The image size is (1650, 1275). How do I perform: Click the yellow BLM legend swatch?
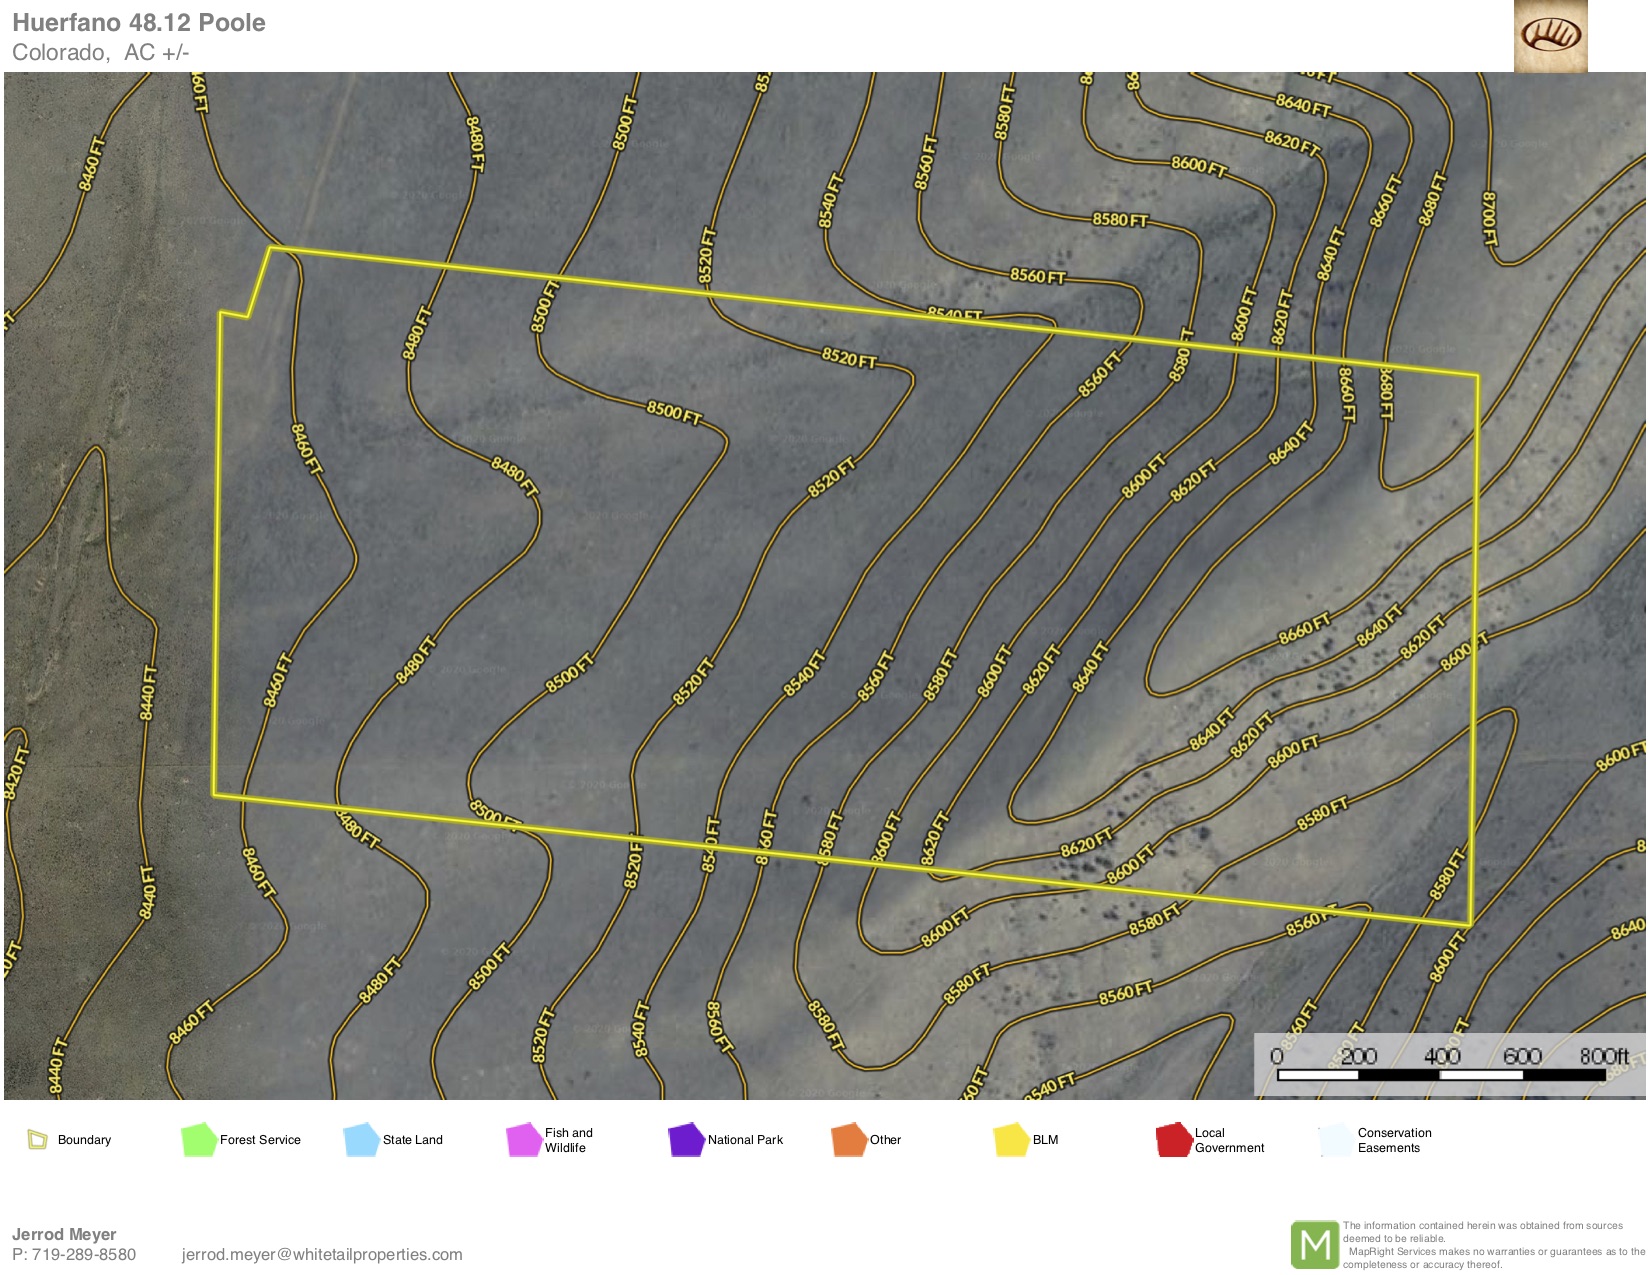tap(1011, 1139)
